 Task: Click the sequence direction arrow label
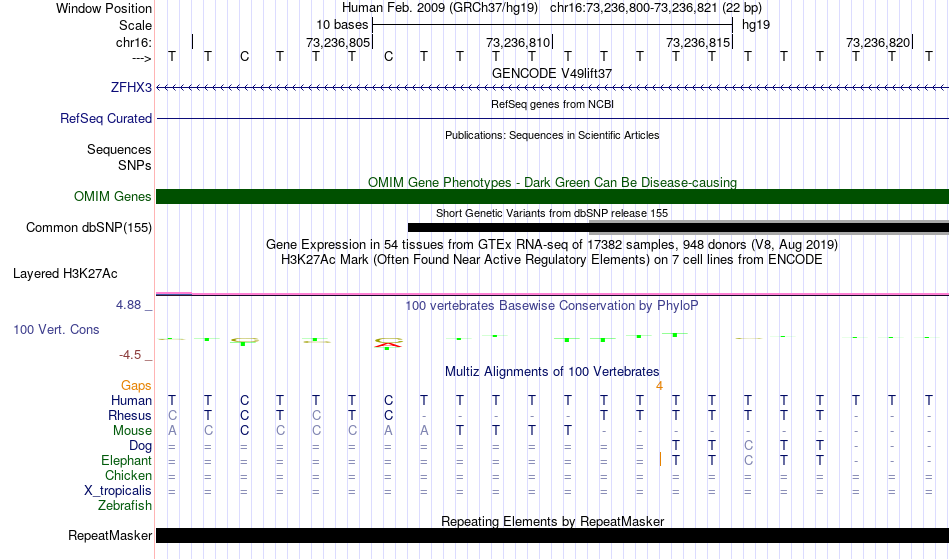click(141, 58)
